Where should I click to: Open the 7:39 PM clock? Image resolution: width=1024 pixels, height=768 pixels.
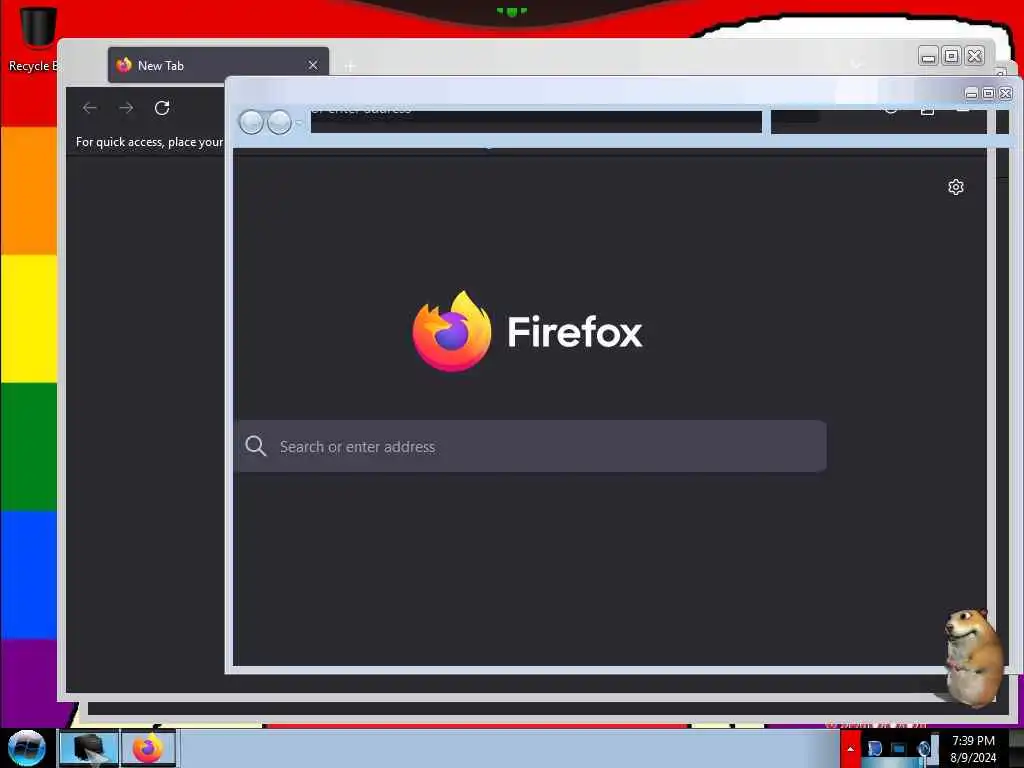[973, 749]
